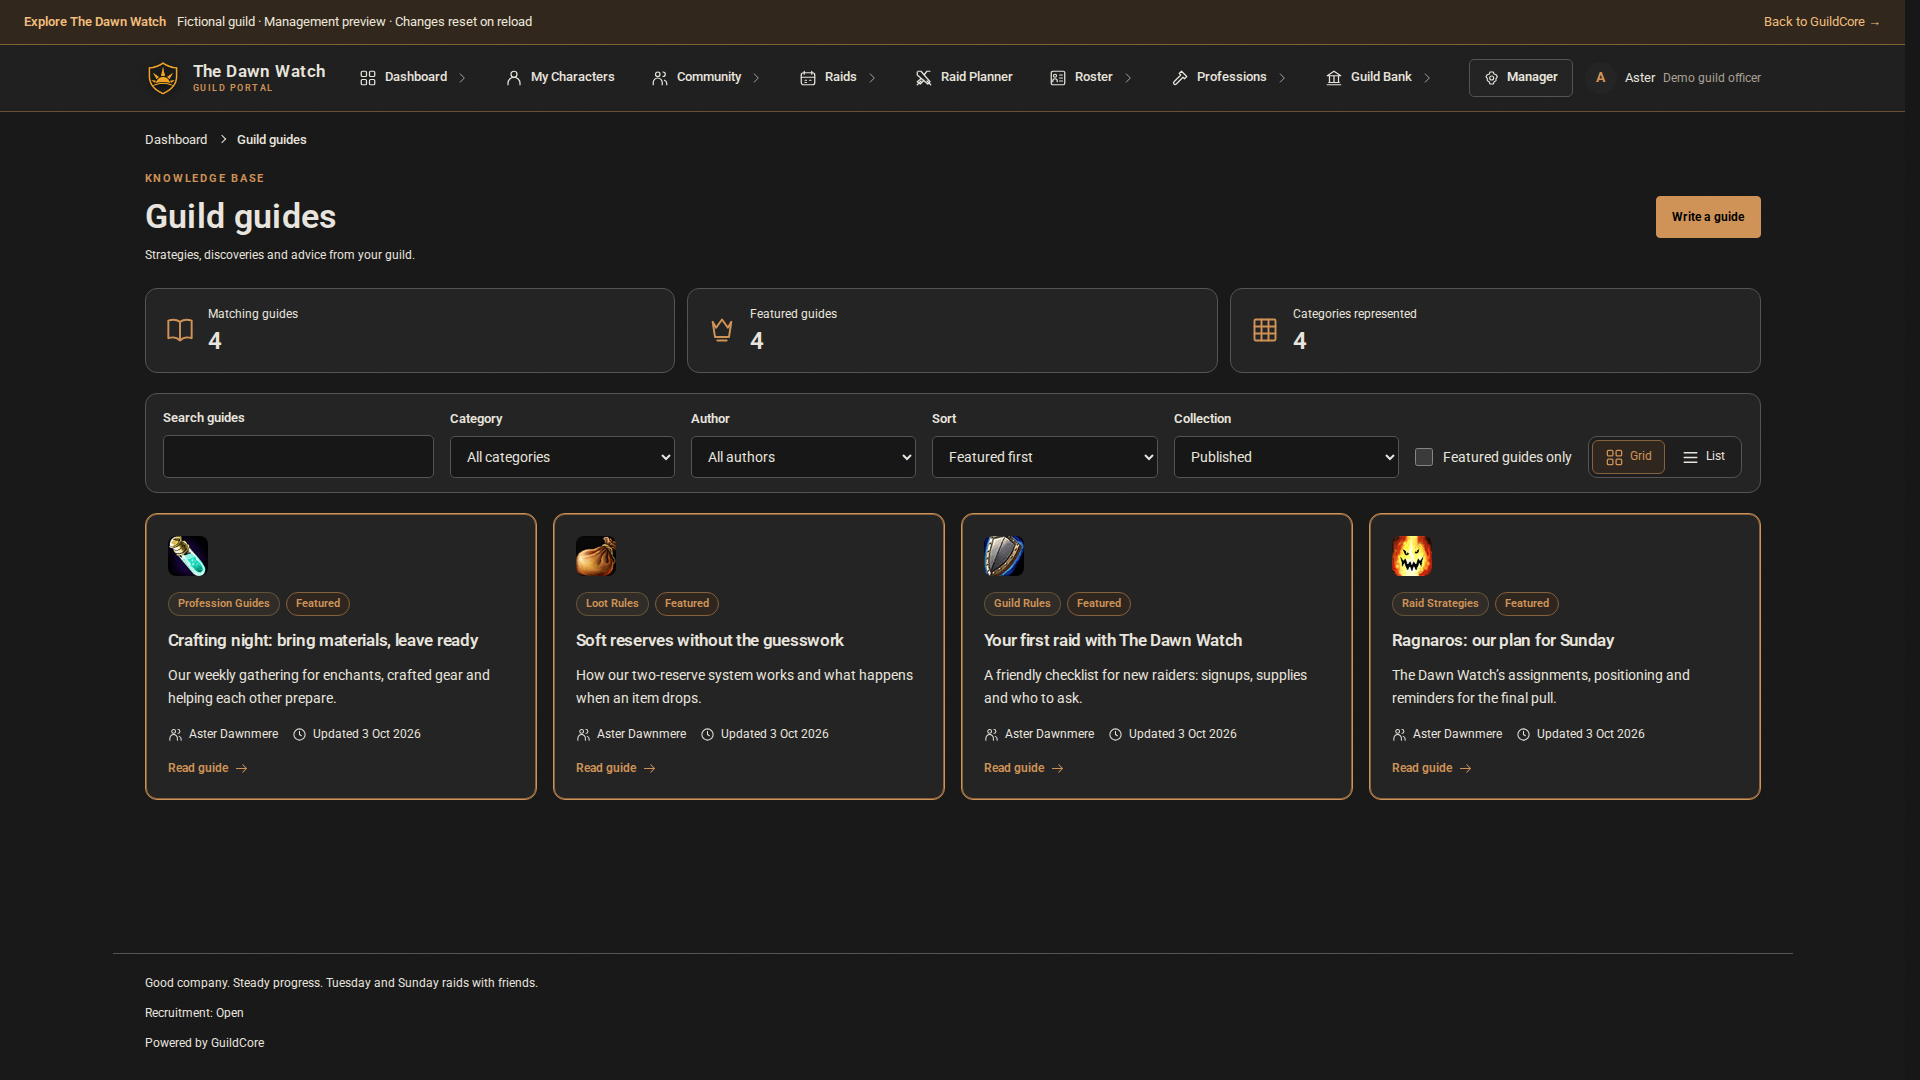
Task: Click the Guild Bank building icon
Action: click(x=1334, y=78)
